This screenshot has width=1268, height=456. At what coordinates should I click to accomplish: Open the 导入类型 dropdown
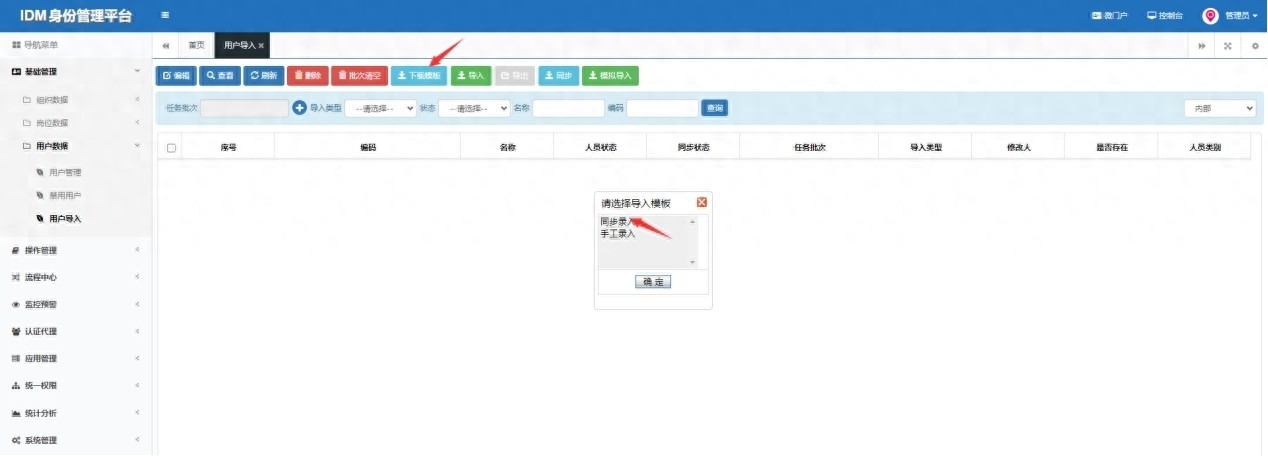pos(380,108)
